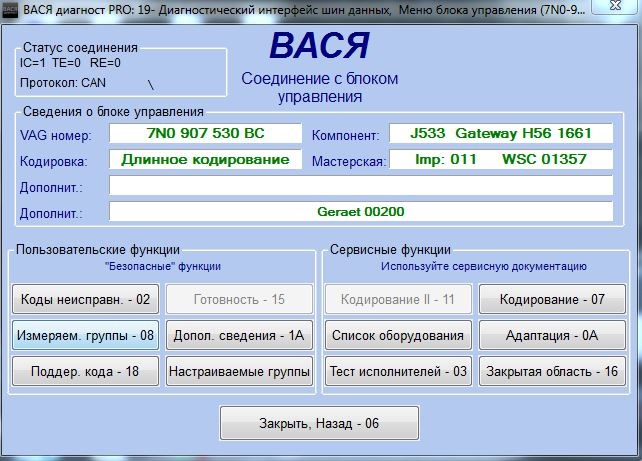Click the 'Соединение с блоком управления' heading

pos(319,87)
